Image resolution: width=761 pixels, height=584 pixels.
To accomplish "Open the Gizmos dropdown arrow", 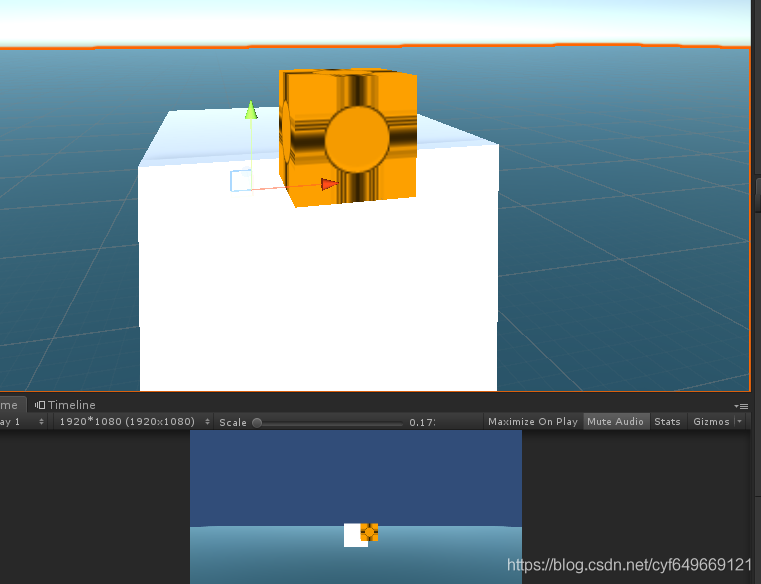I will click(x=740, y=422).
